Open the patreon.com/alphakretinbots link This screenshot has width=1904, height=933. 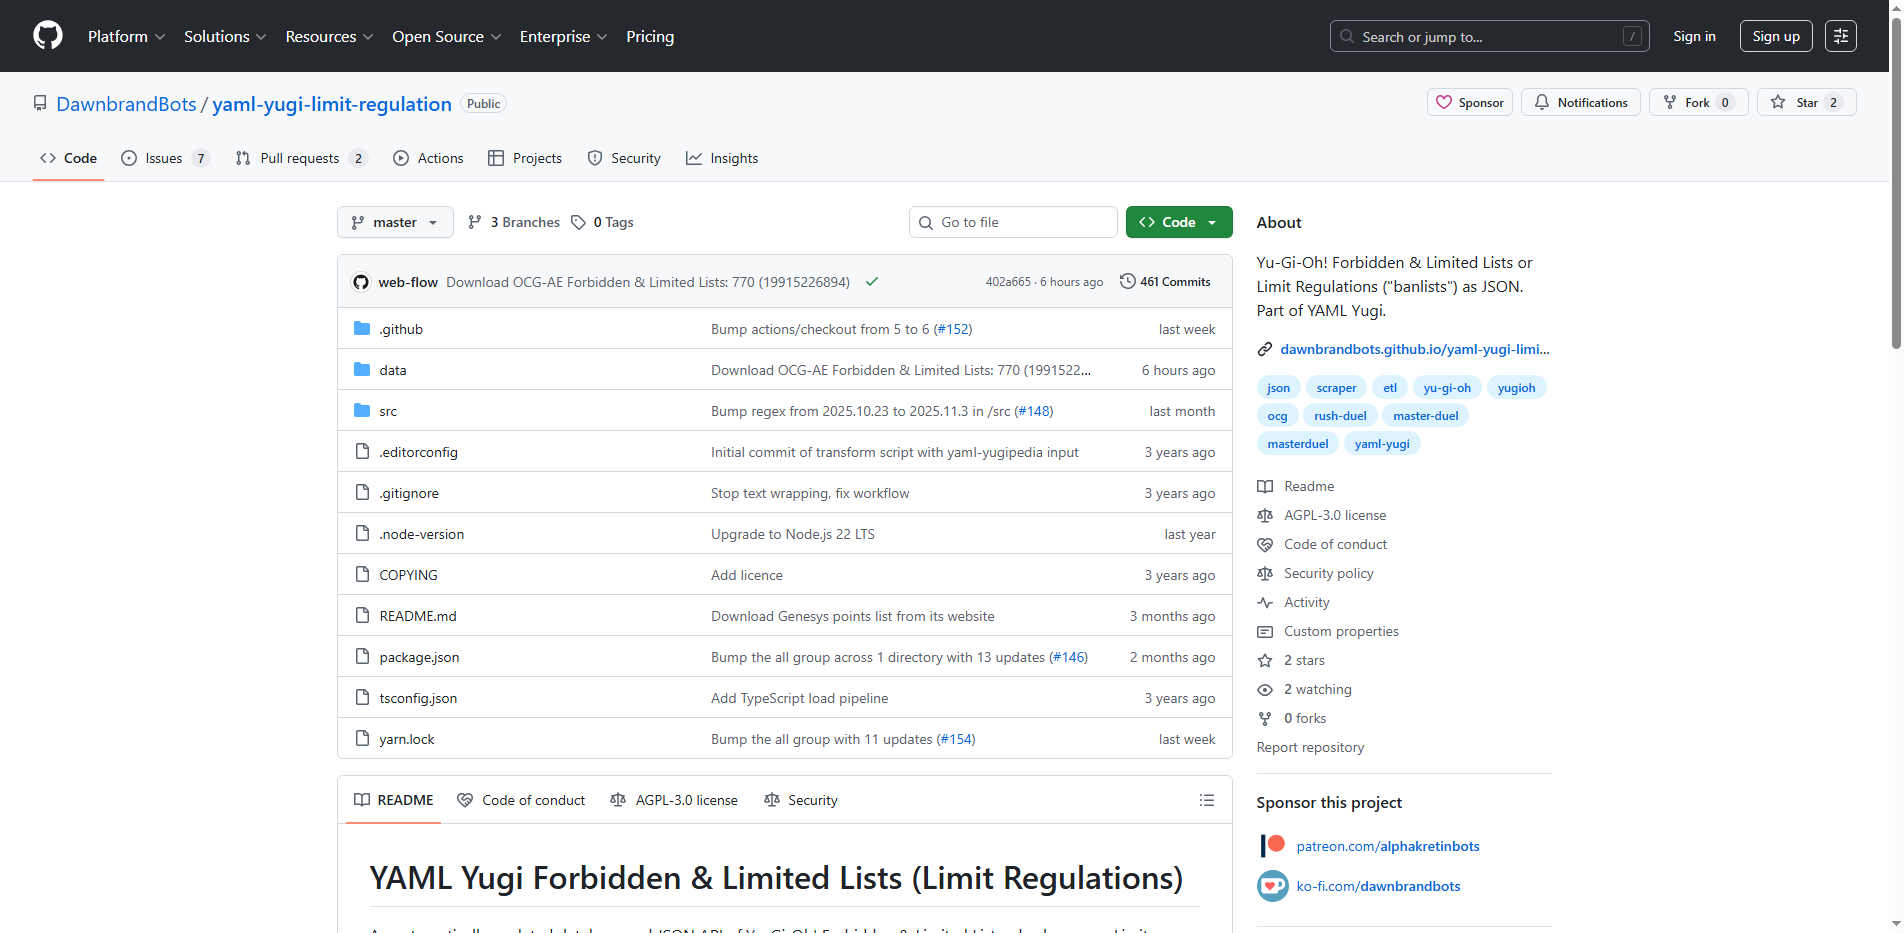tap(1387, 846)
